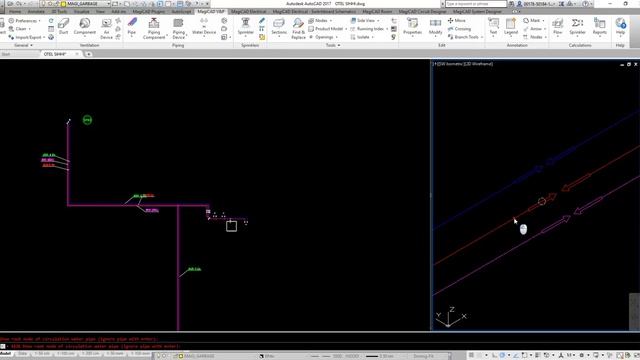Open MagiCAD Help
Image resolution: width=640 pixels, height=360 pixels.
(x=620, y=27)
